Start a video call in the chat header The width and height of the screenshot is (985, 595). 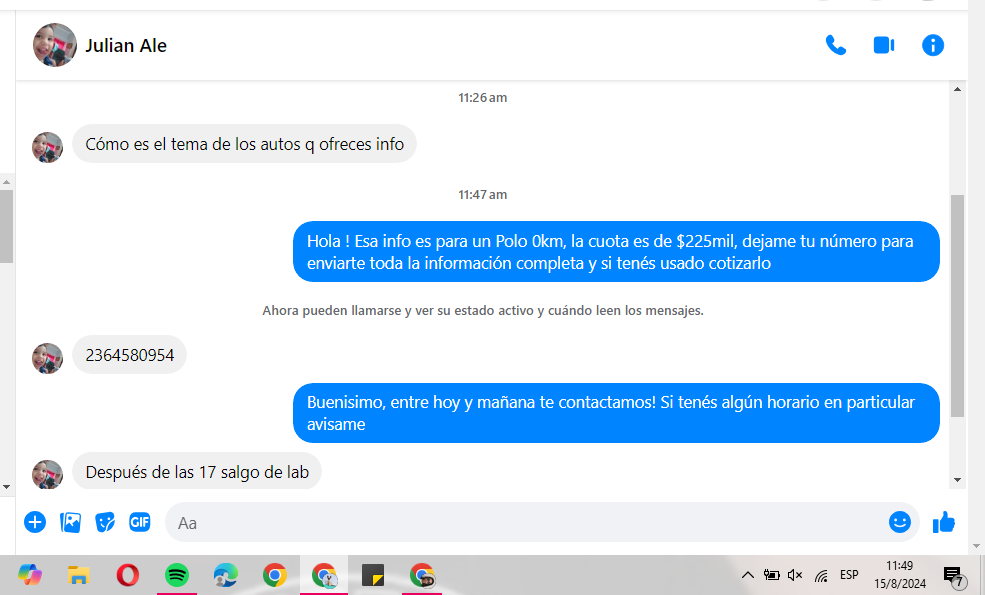[x=884, y=45]
